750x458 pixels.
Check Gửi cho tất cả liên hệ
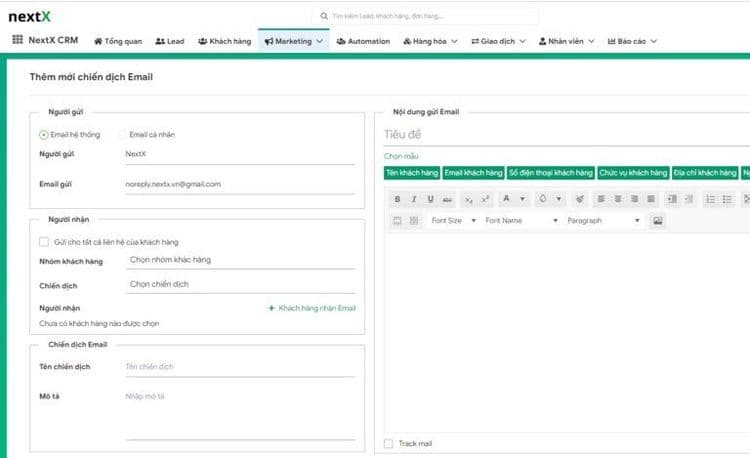pos(44,241)
